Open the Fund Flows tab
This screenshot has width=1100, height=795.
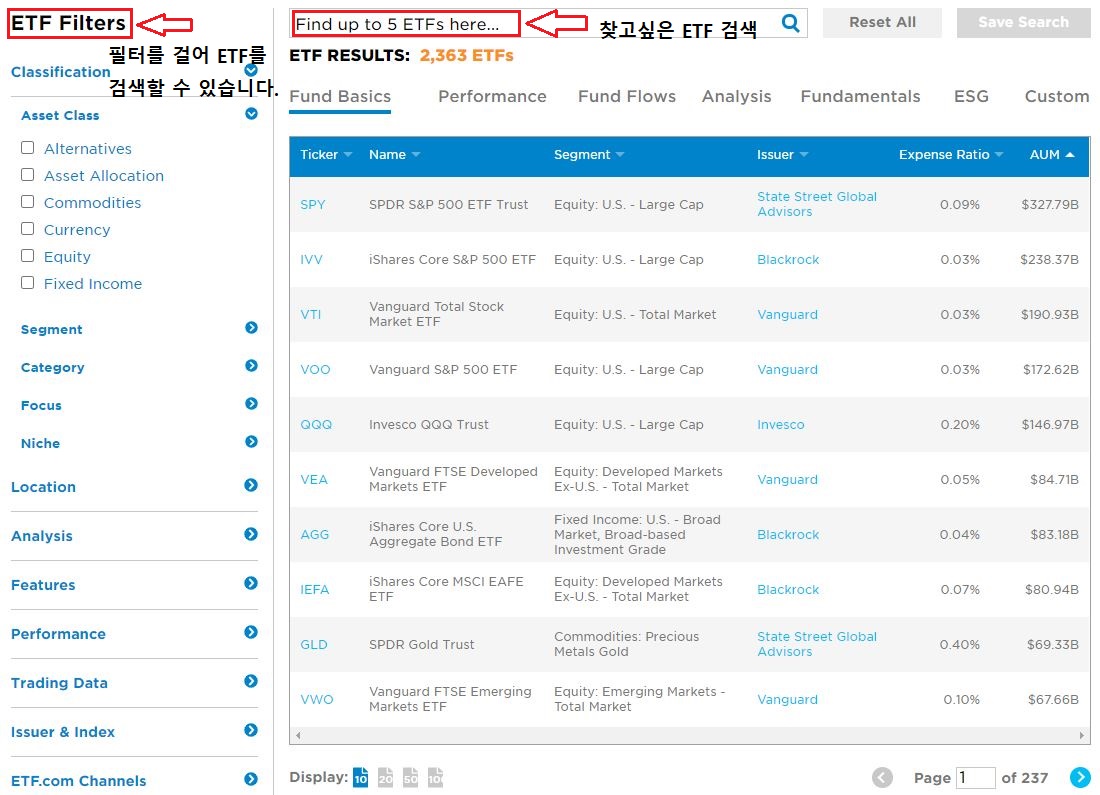[626, 96]
